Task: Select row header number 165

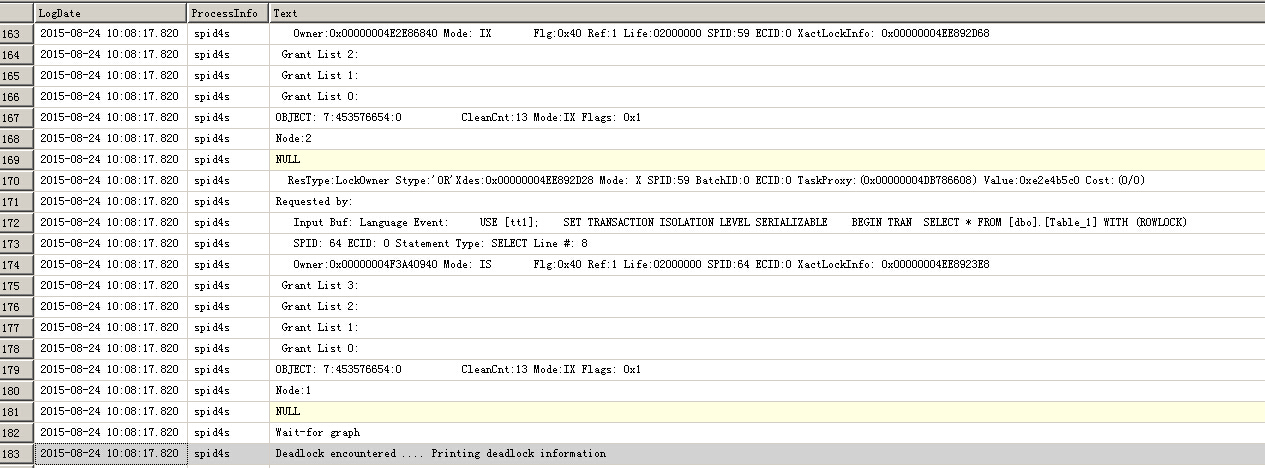Action: tap(17, 75)
